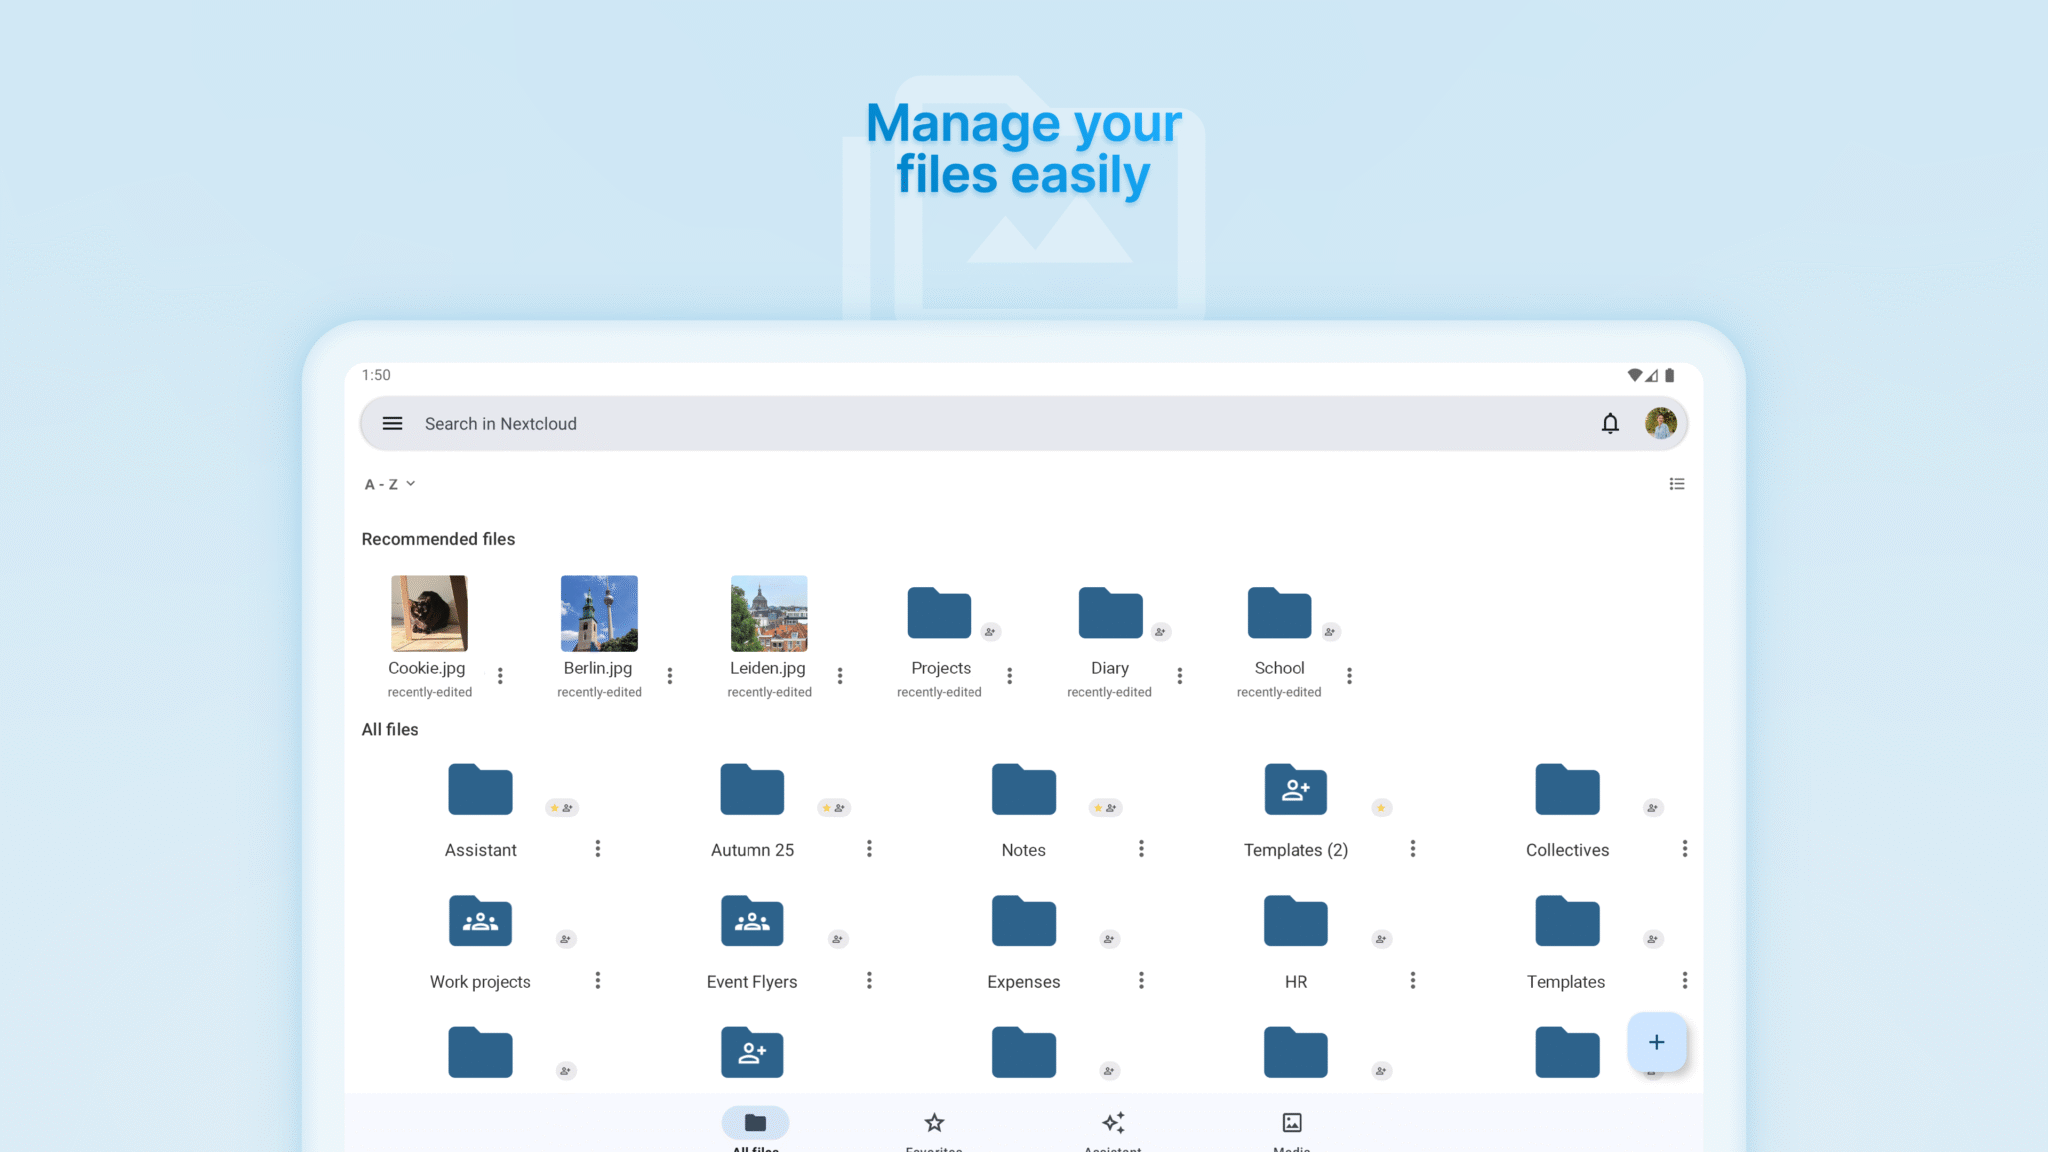Open the hamburger navigation menu
Image resolution: width=2048 pixels, height=1152 pixels.
392,423
